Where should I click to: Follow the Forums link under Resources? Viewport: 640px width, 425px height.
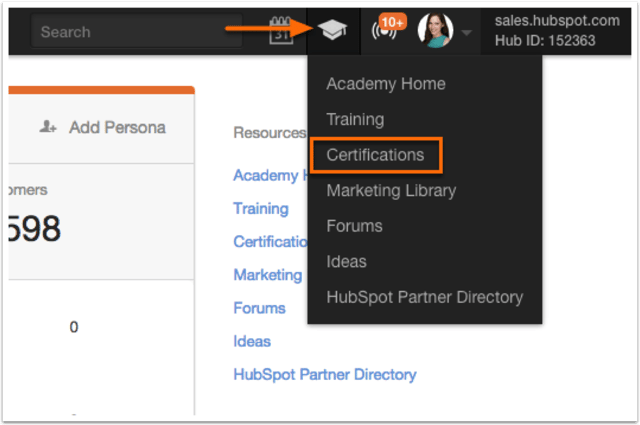[x=259, y=308]
